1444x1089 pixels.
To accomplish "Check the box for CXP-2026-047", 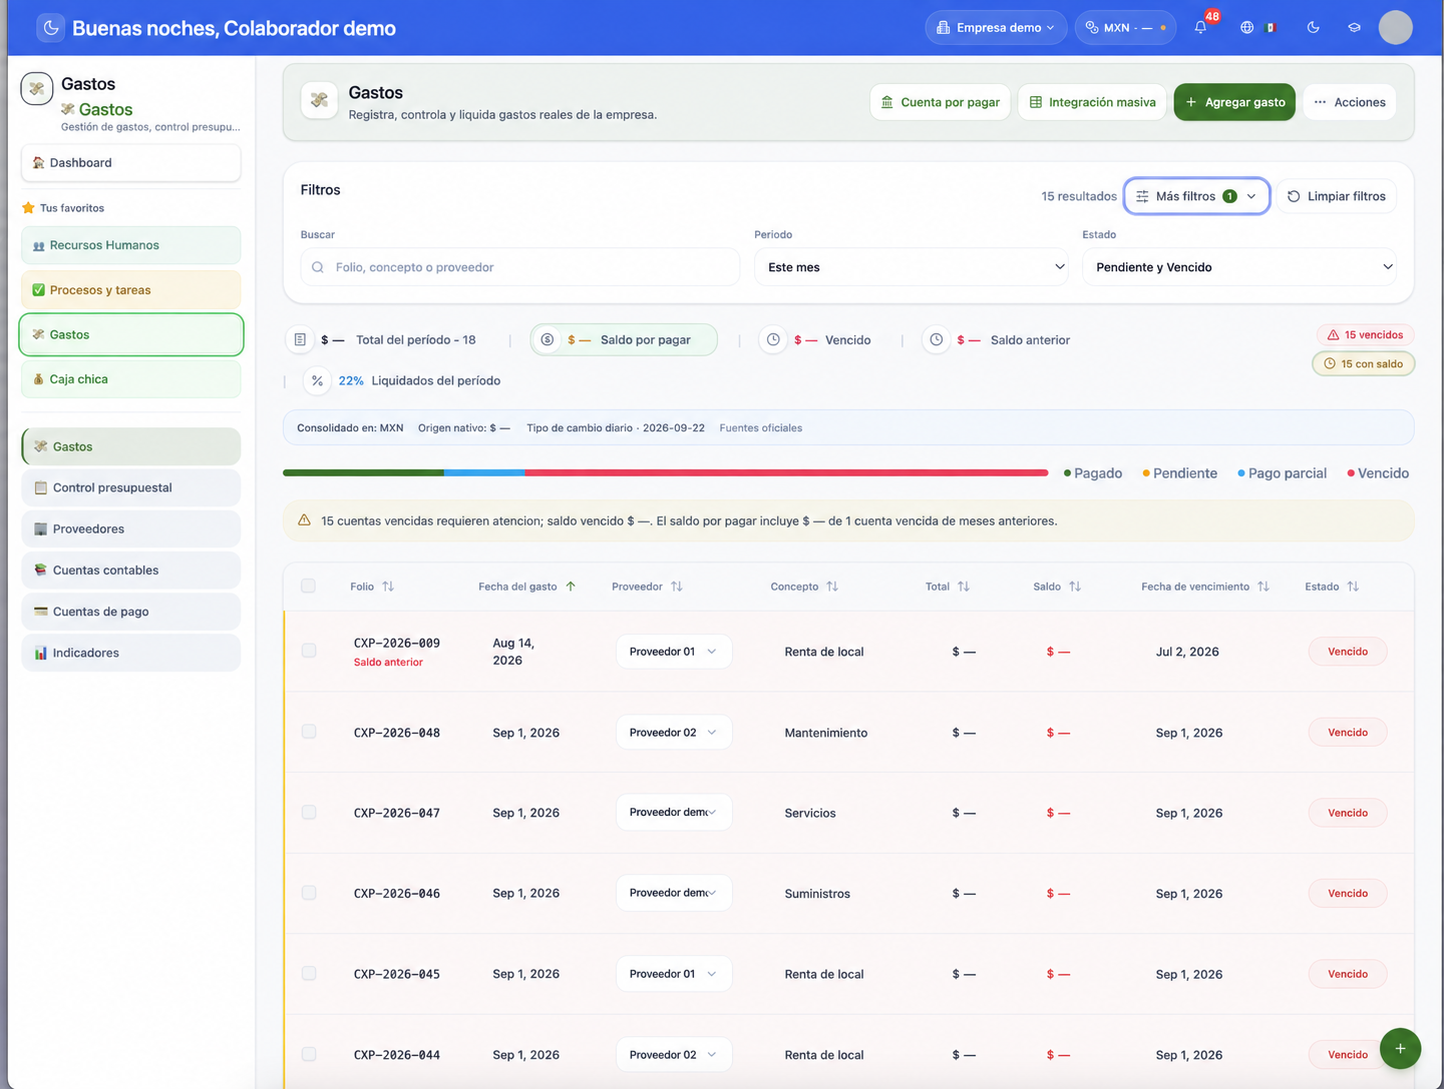I will 309,812.
